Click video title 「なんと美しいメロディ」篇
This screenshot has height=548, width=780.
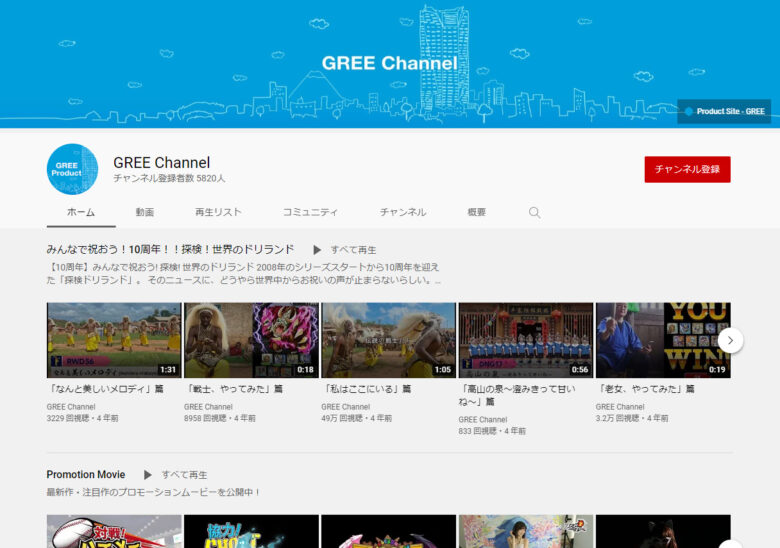pos(105,389)
